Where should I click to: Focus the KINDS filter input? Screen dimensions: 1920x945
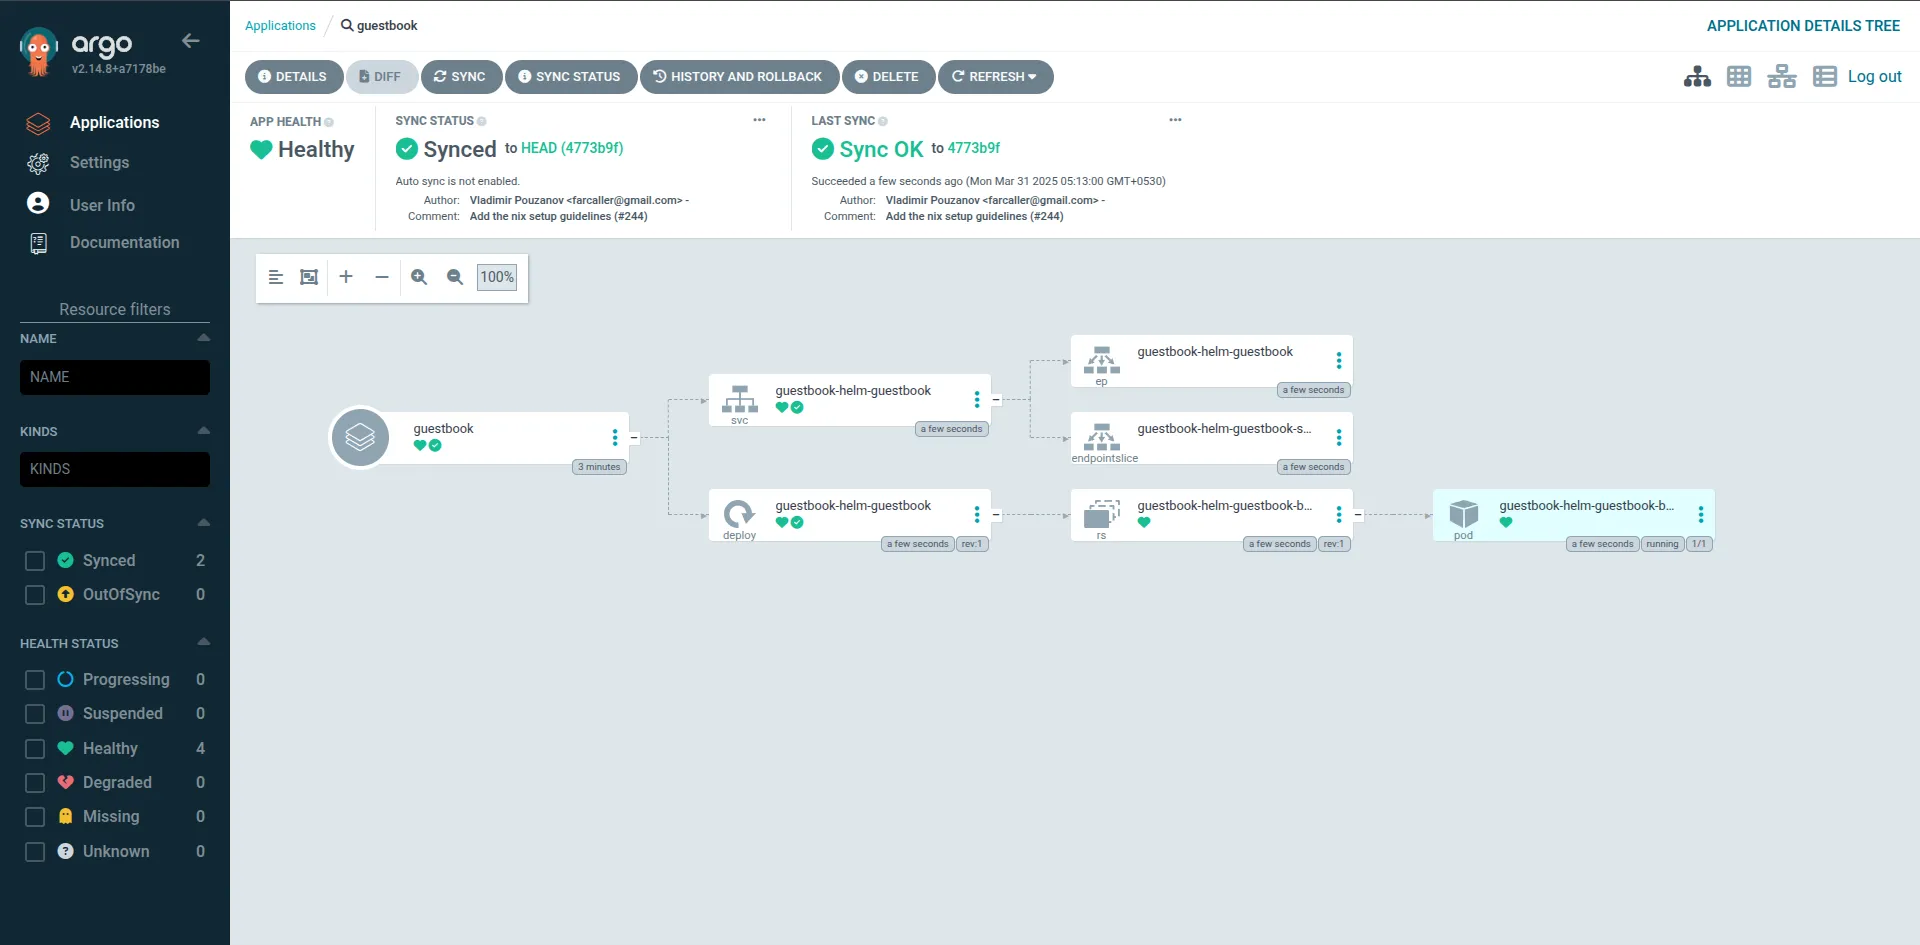pos(115,469)
